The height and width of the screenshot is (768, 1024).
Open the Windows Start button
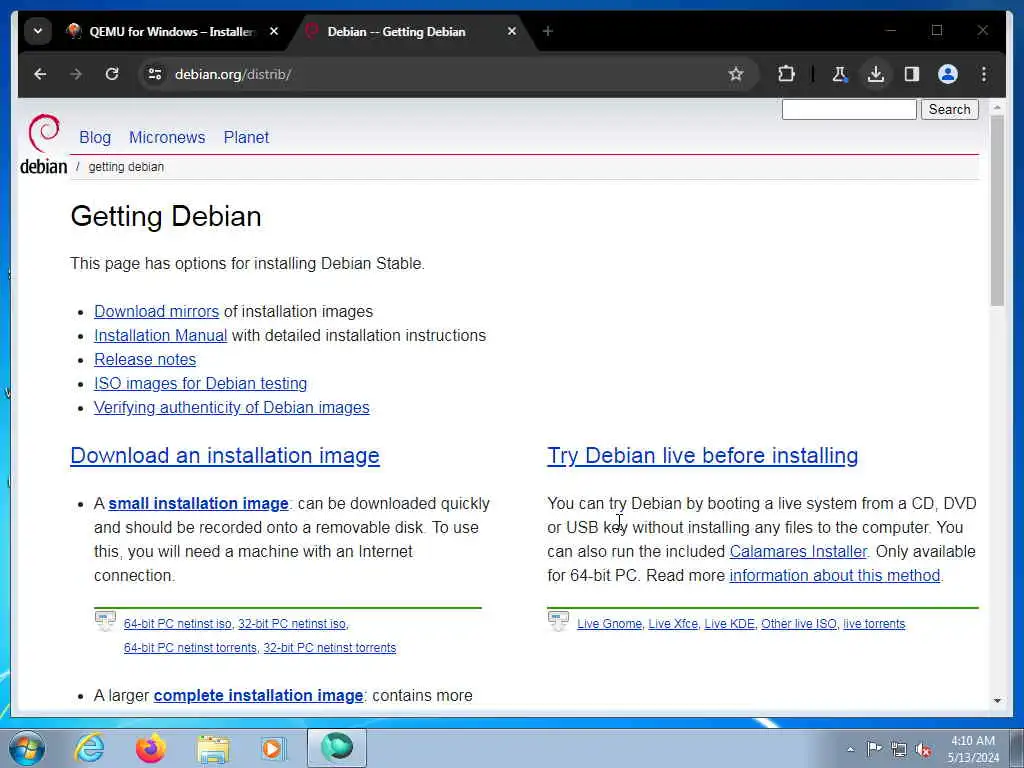pos(27,748)
